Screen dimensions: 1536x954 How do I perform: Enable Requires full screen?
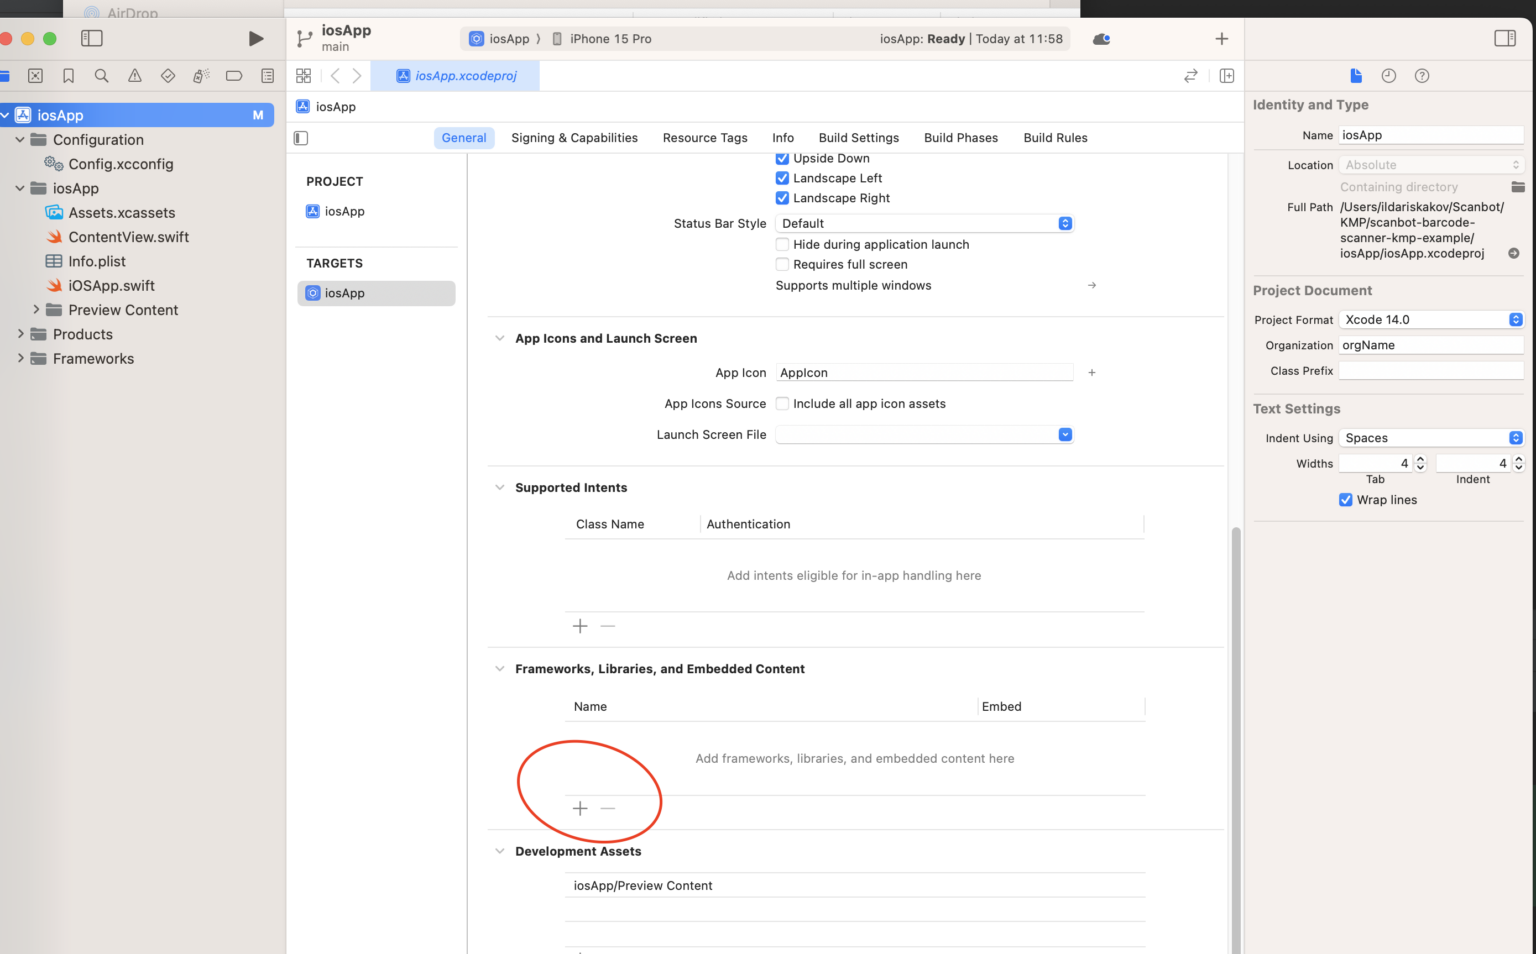782,264
